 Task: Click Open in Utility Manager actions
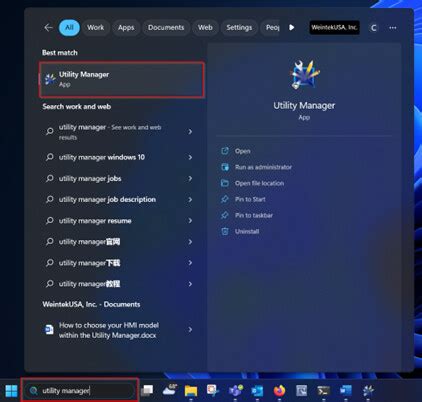242,151
